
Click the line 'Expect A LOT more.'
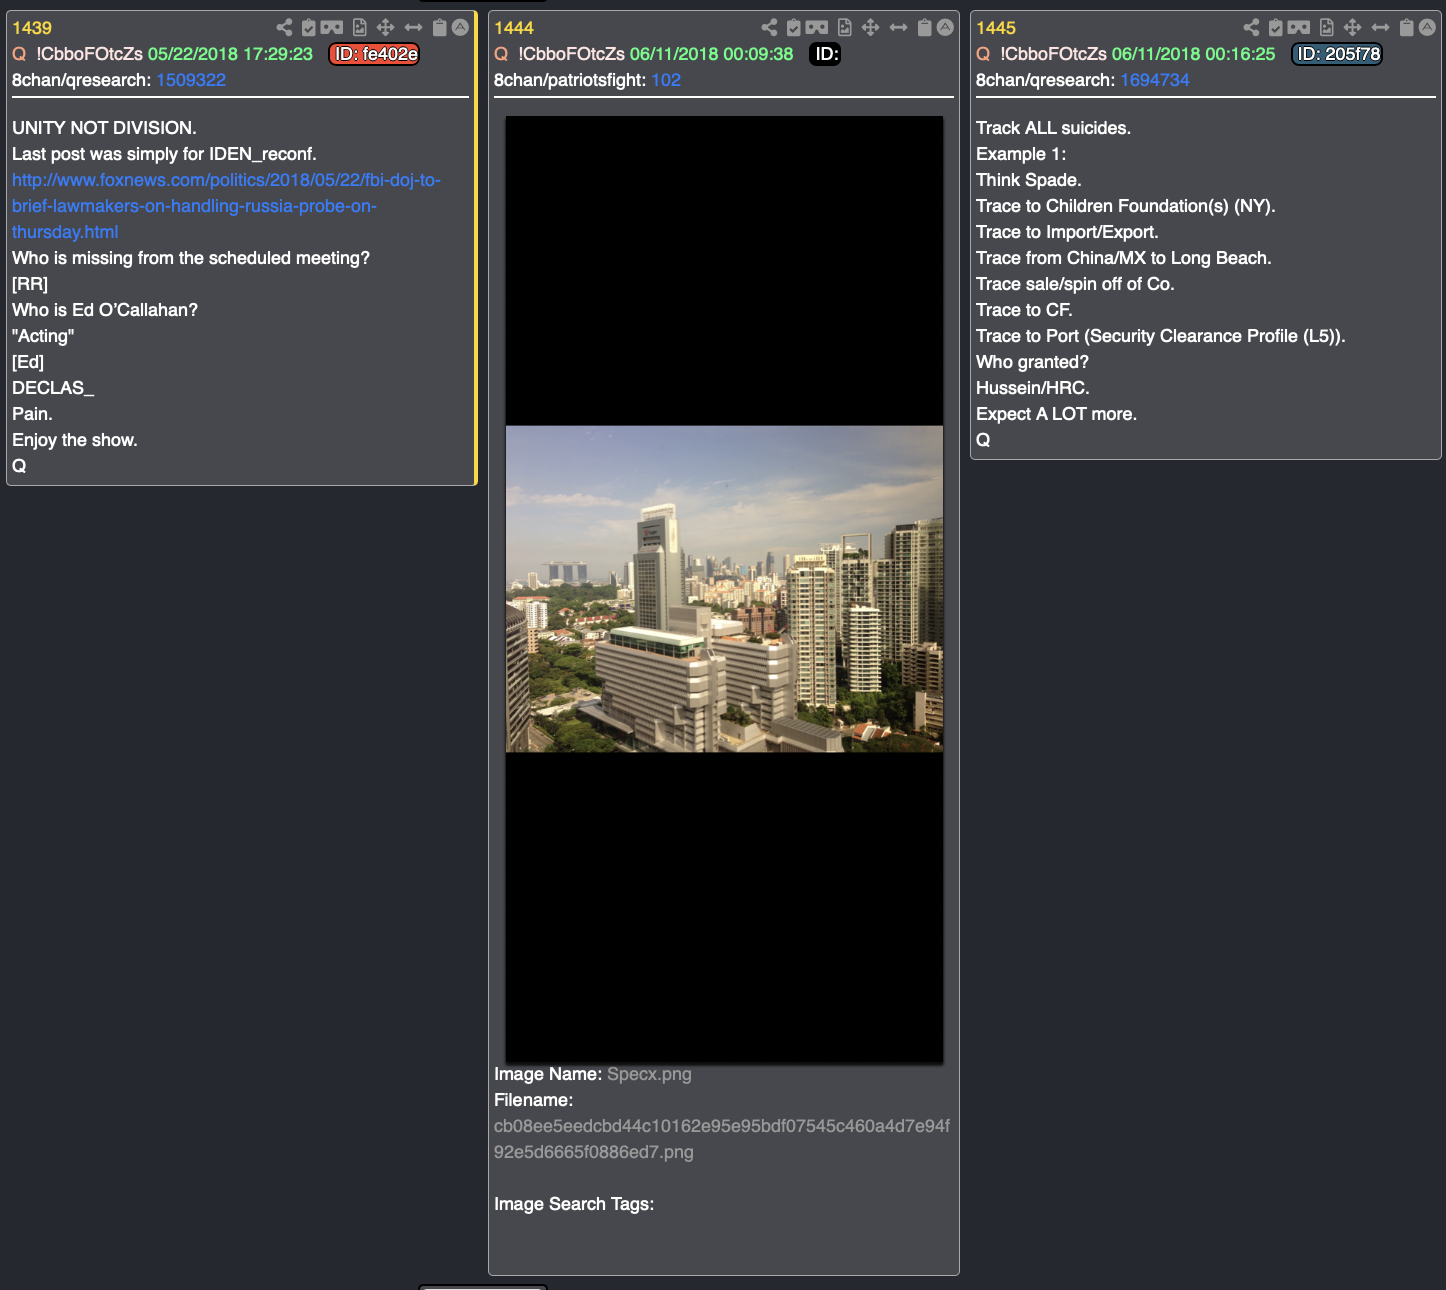pos(1056,414)
